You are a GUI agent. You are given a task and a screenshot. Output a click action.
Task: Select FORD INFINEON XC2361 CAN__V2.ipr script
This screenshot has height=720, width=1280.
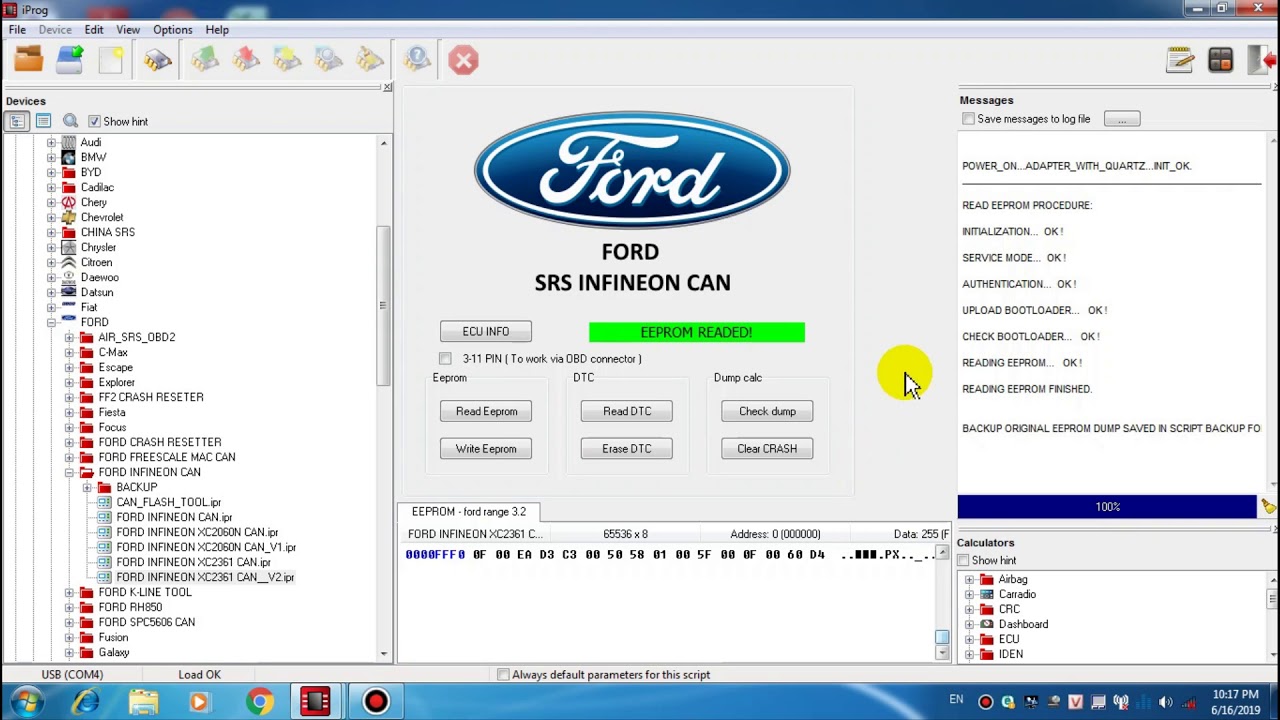point(204,577)
